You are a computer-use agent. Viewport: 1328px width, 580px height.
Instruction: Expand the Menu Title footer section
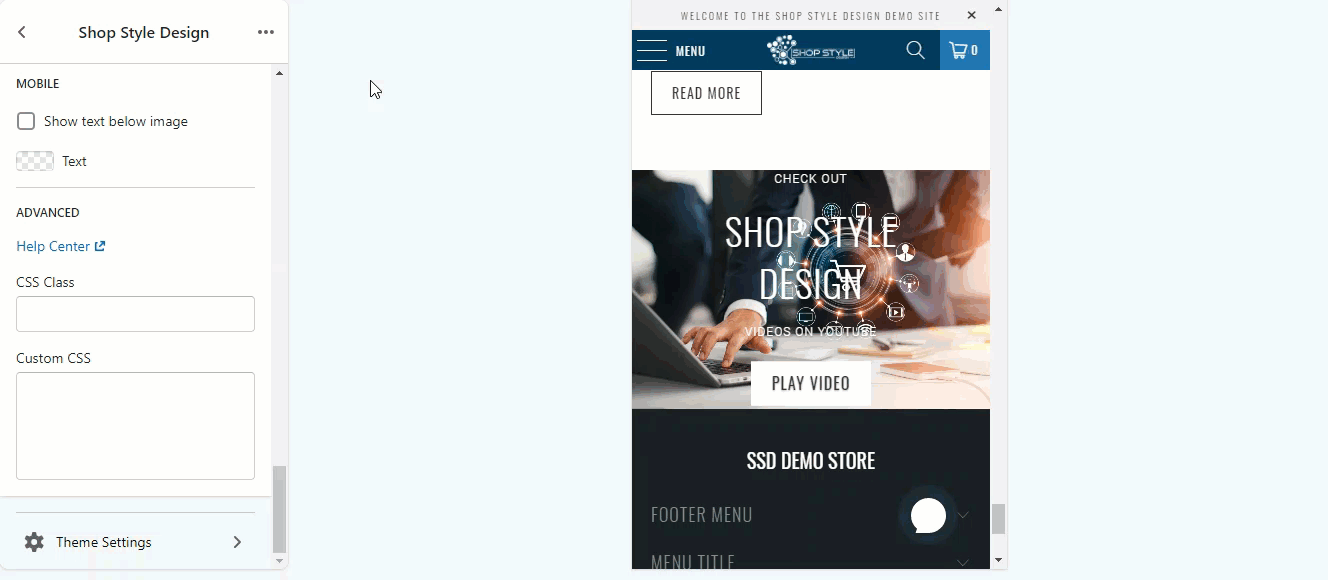pyautogui.click(x=810, y=562)
